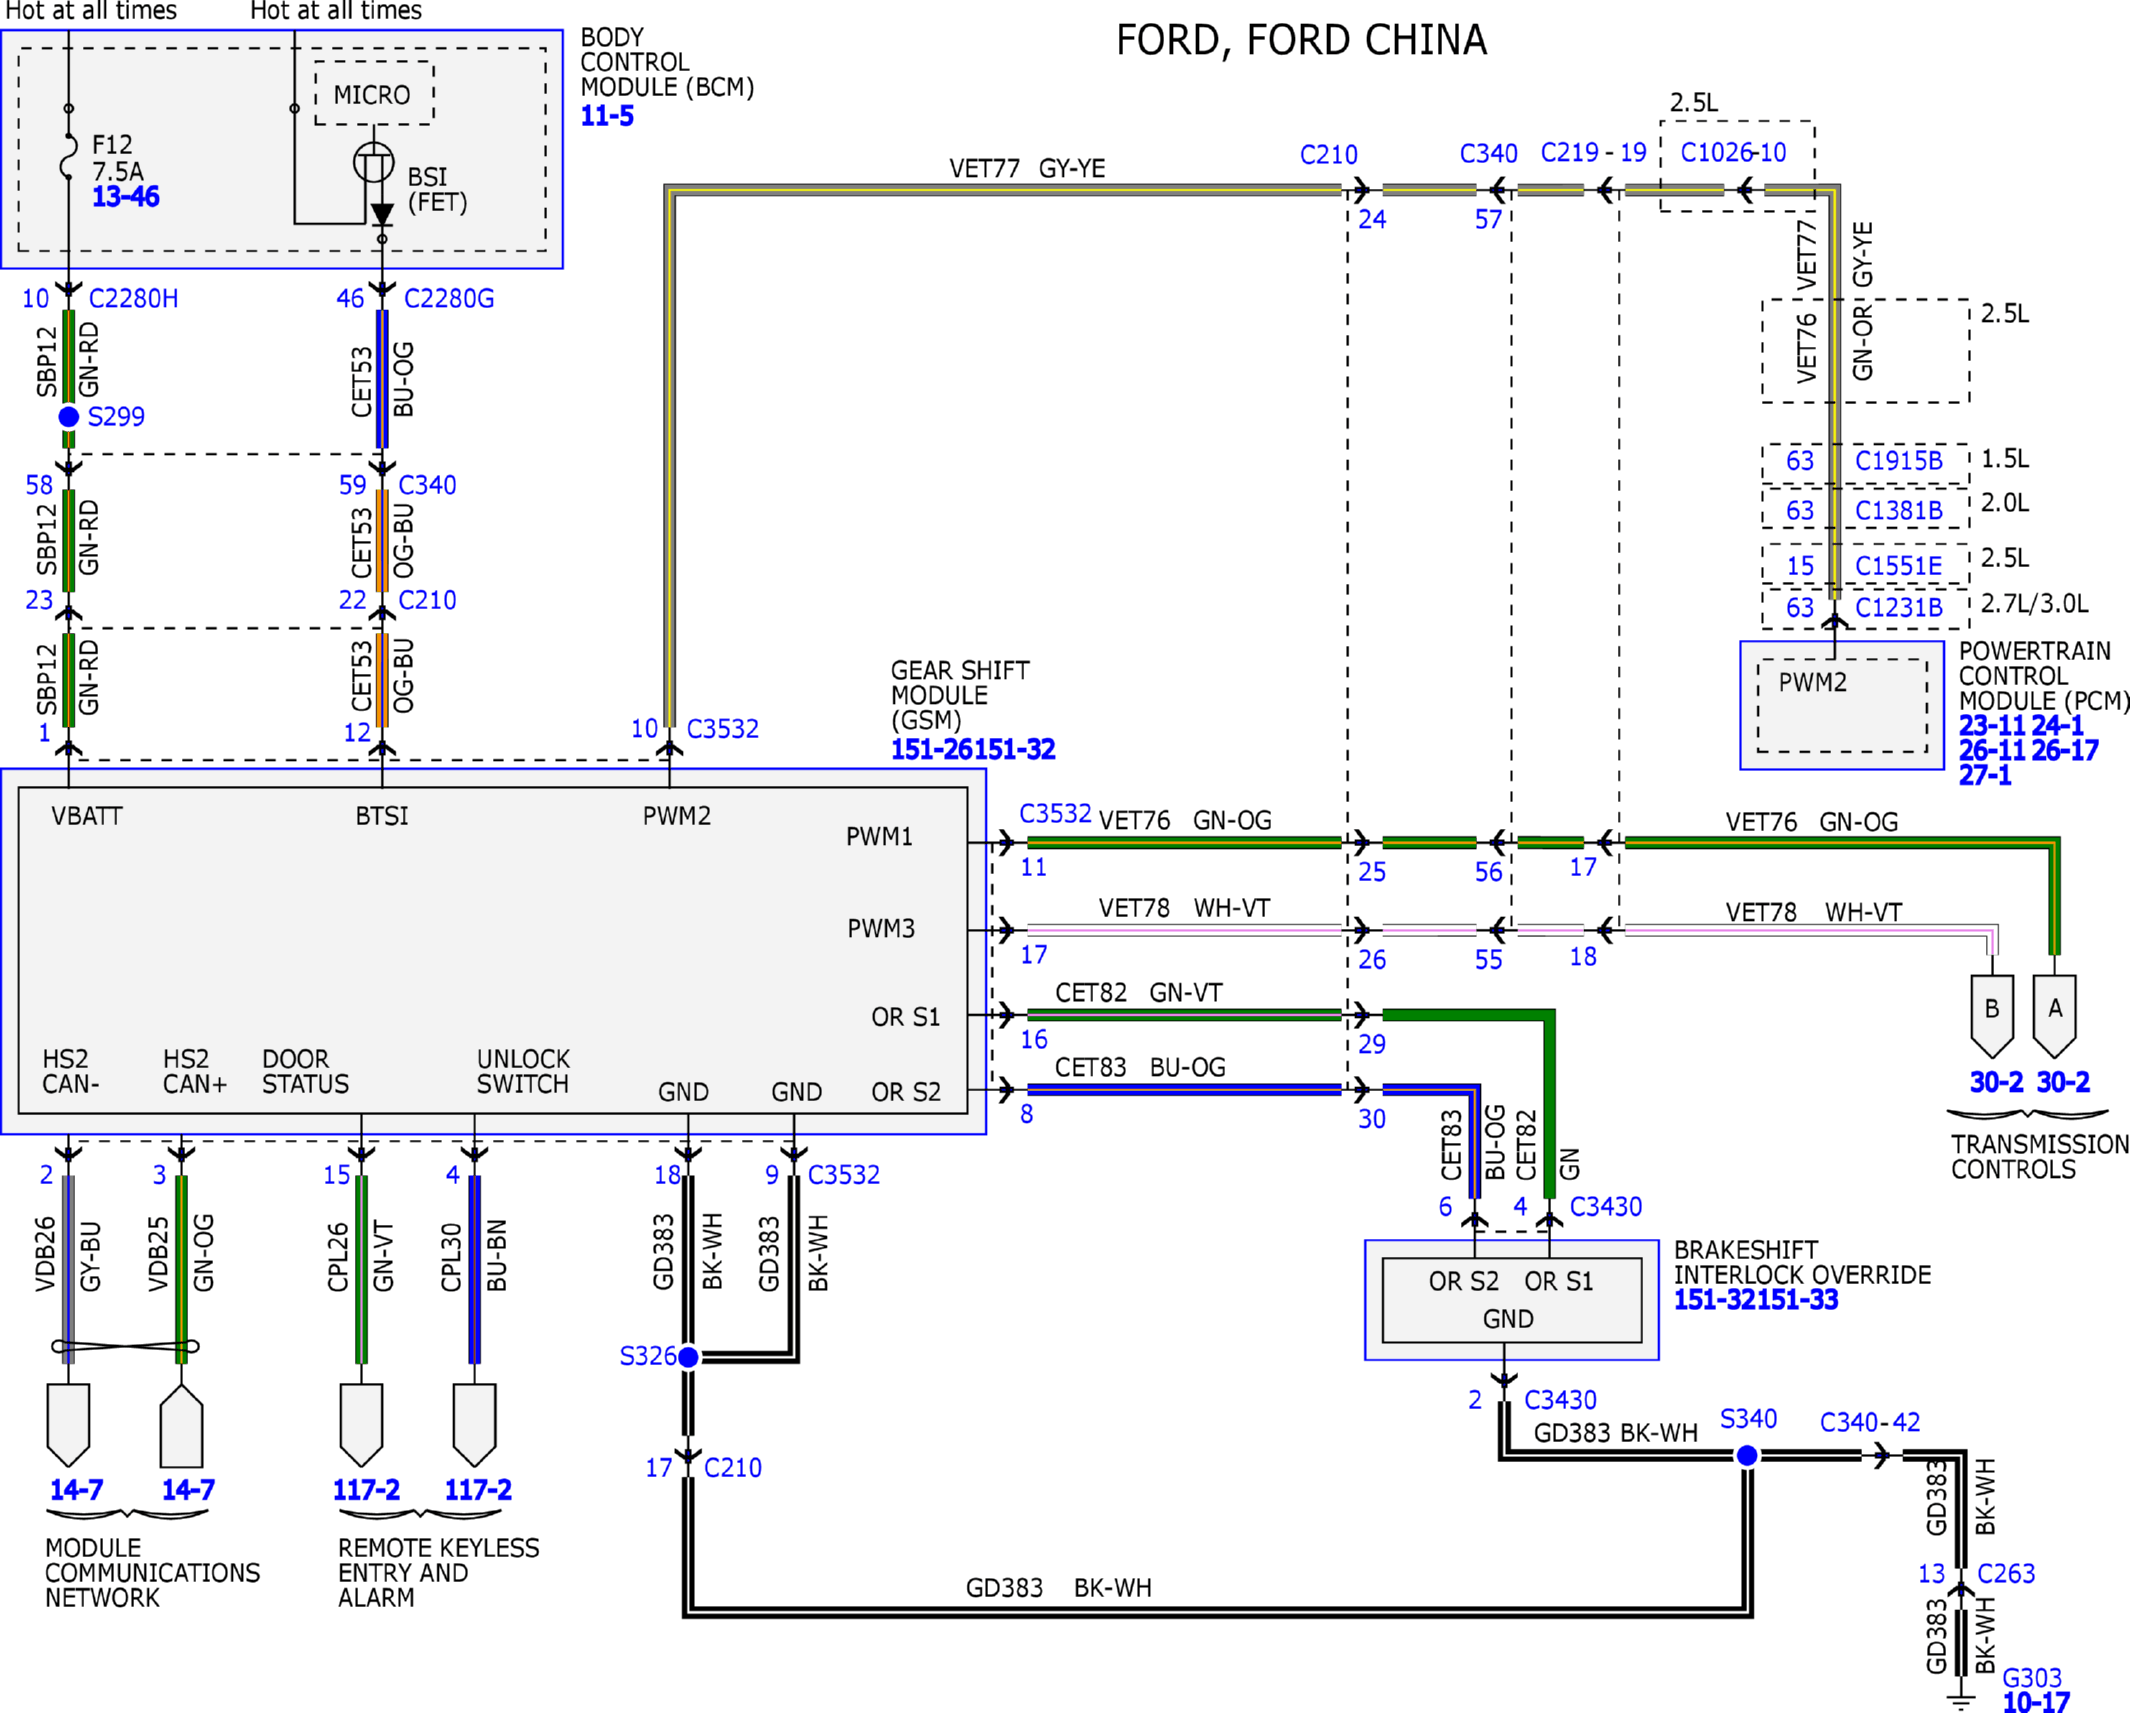2130x1713 pixels.
Task: Click off-page connector B
Action: tap(1992, 1016)
